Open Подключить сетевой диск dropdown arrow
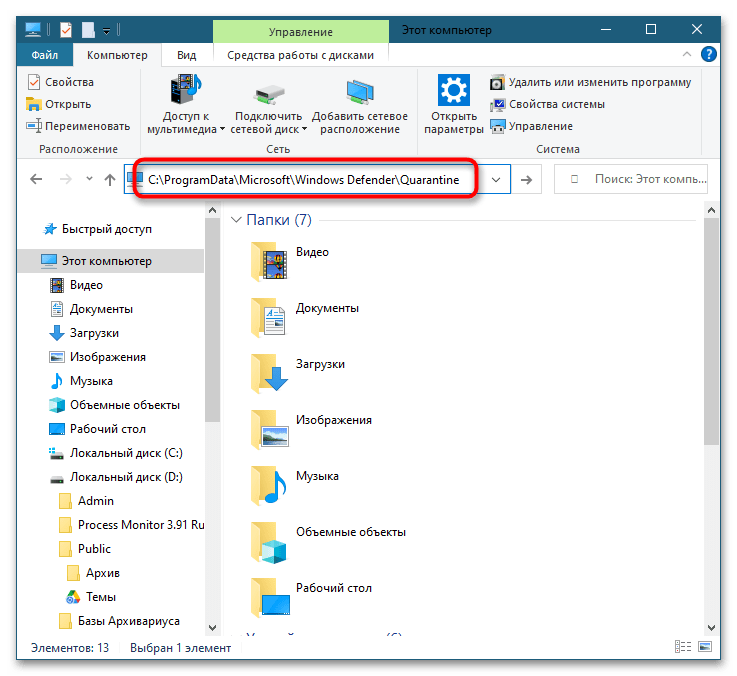 tap(304, 129)
